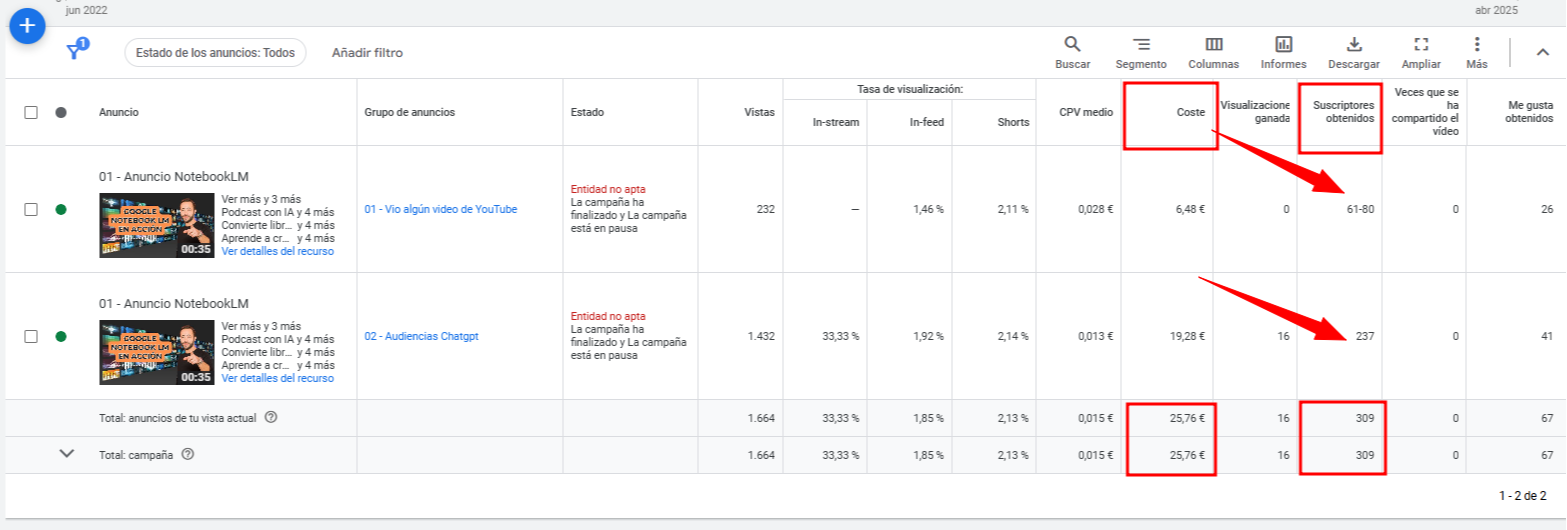This screenshot has height=530, width=1567.
Task: Expand the Total: campaña row chevron
Action: click(67, 454)
